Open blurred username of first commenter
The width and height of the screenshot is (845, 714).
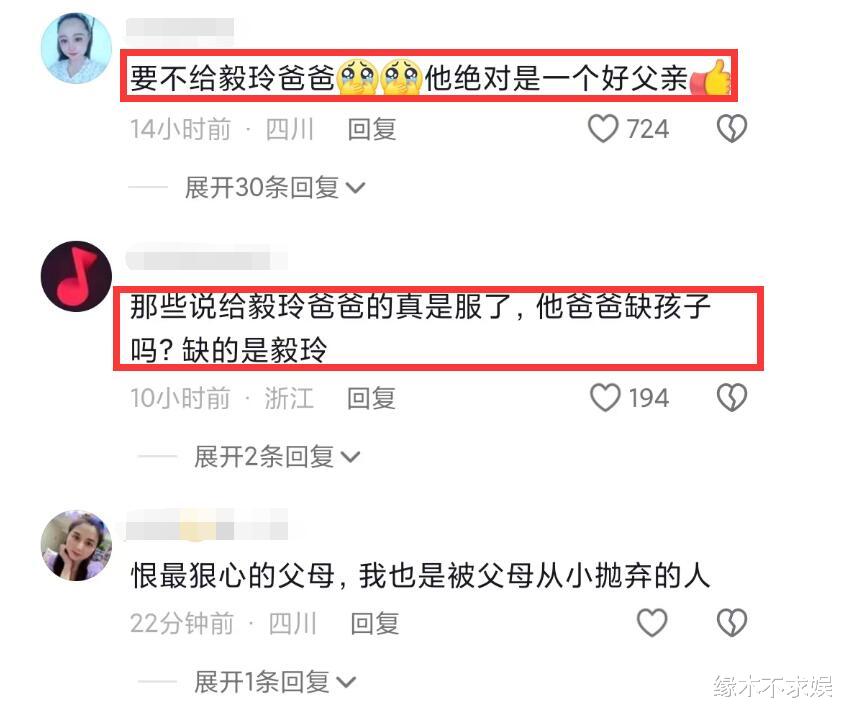(x=180, y=27)
